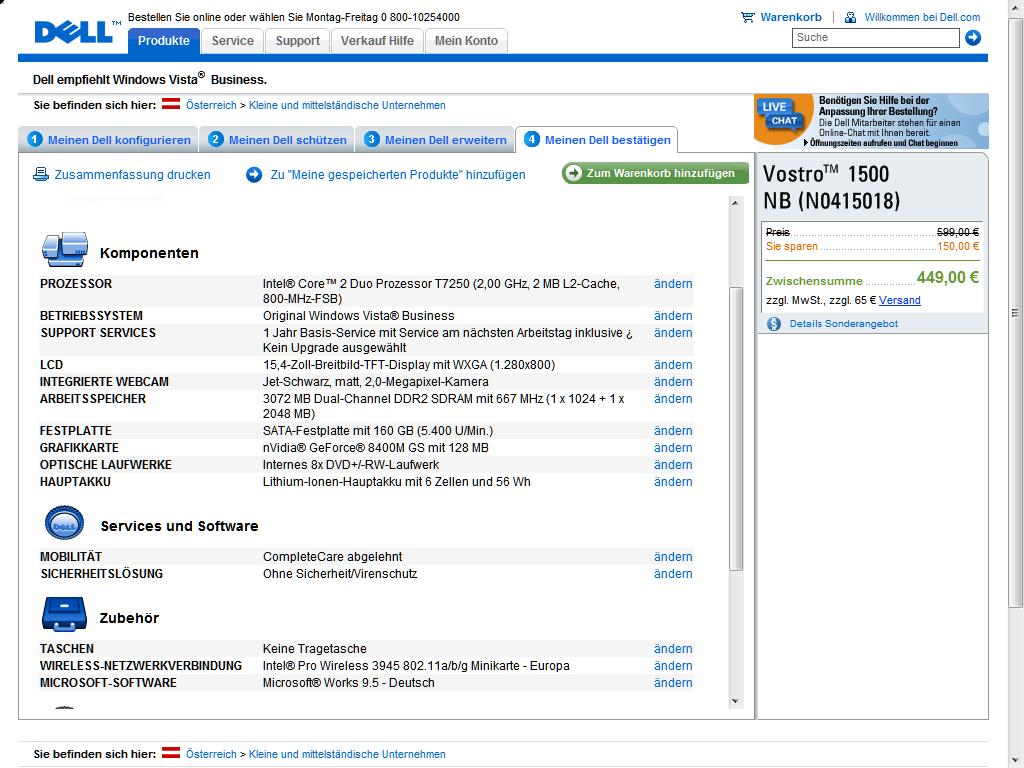Open Warenkorb link in header
This screenshot has width=1024, height=768.
[x=791, y=17]
